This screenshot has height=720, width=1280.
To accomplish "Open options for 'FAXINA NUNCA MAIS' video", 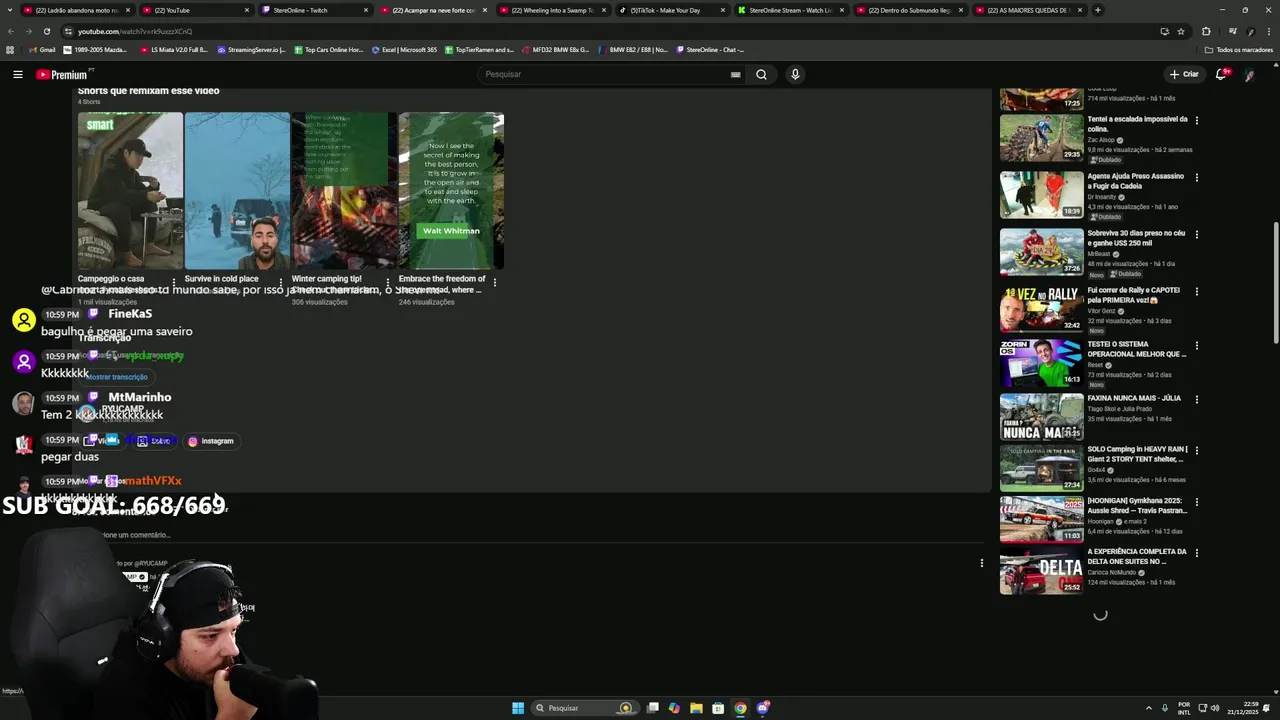I will 1196,399.
